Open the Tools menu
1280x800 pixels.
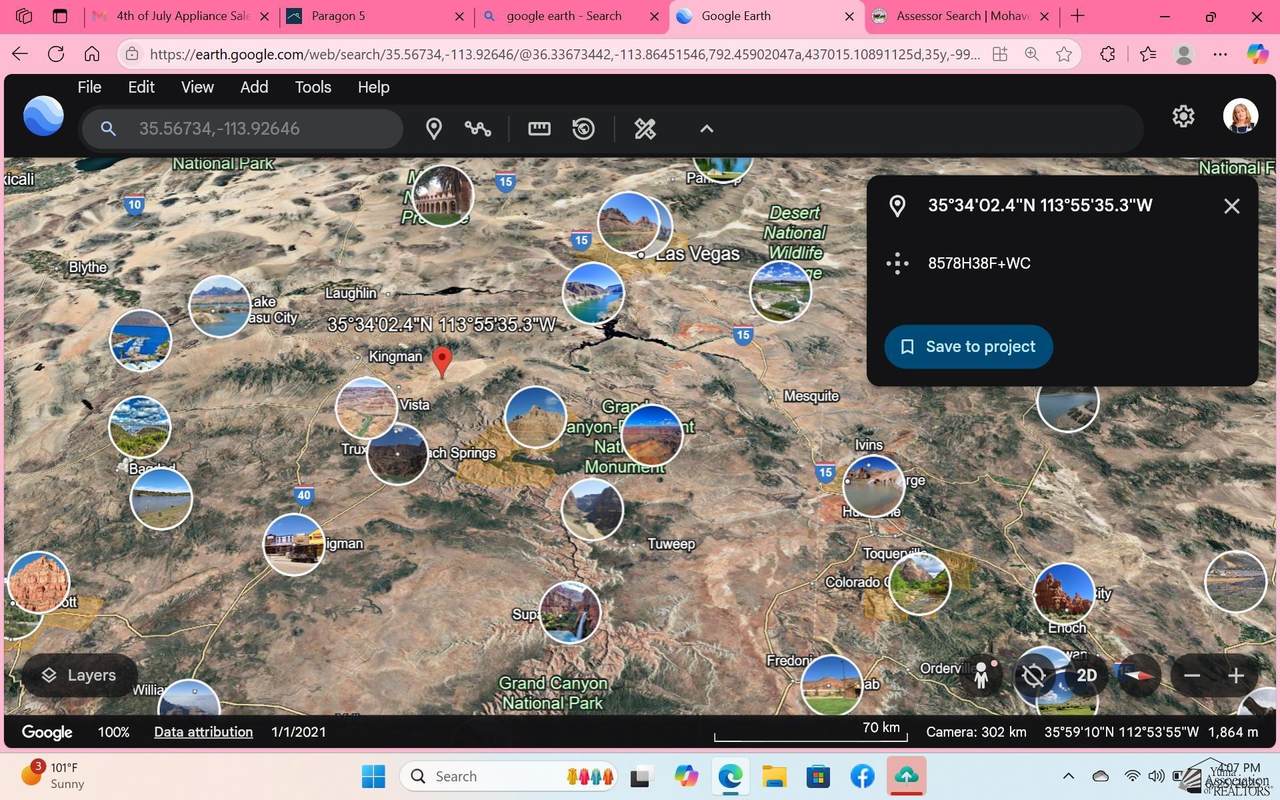pos(313,87)
